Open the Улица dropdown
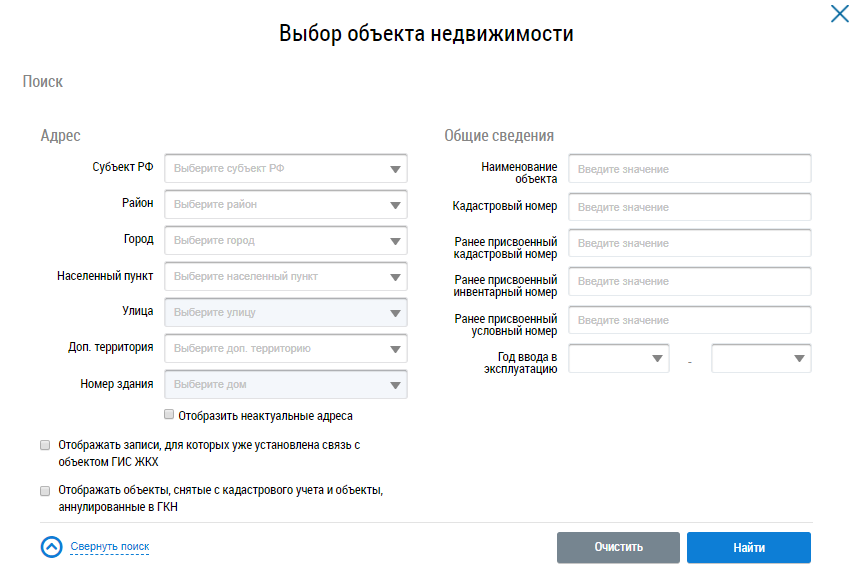This screenshot has height=574, width=855. 285,313
